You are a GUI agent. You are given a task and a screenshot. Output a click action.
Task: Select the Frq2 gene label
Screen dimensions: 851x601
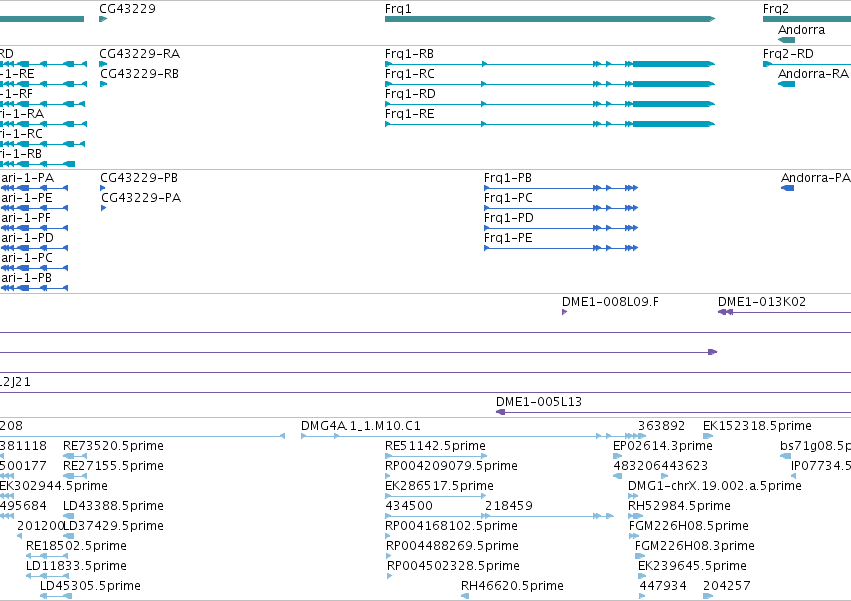[776, 9]
